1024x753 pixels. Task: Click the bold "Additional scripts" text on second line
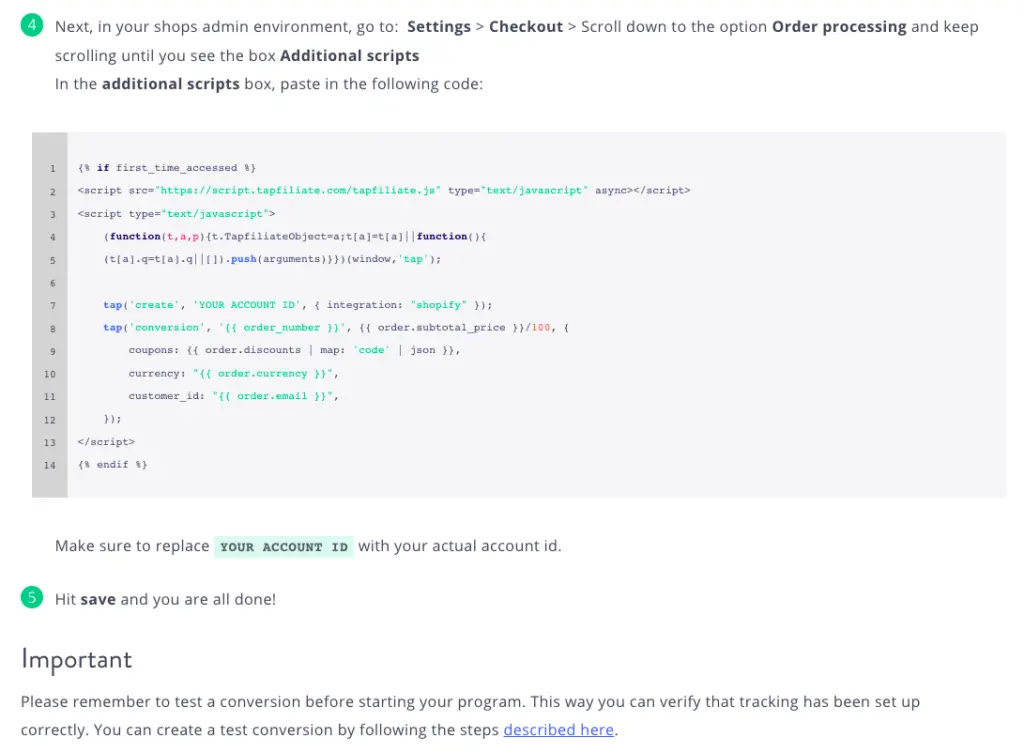[349, 55]
